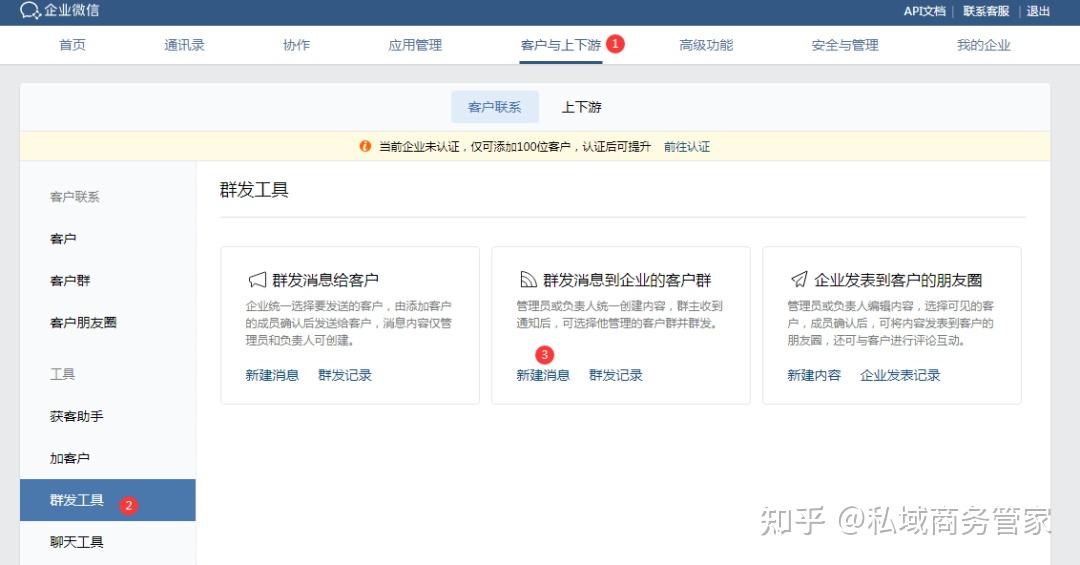
Task: Open 客户 in the left sidebar
Action: (x=63, y=238)
